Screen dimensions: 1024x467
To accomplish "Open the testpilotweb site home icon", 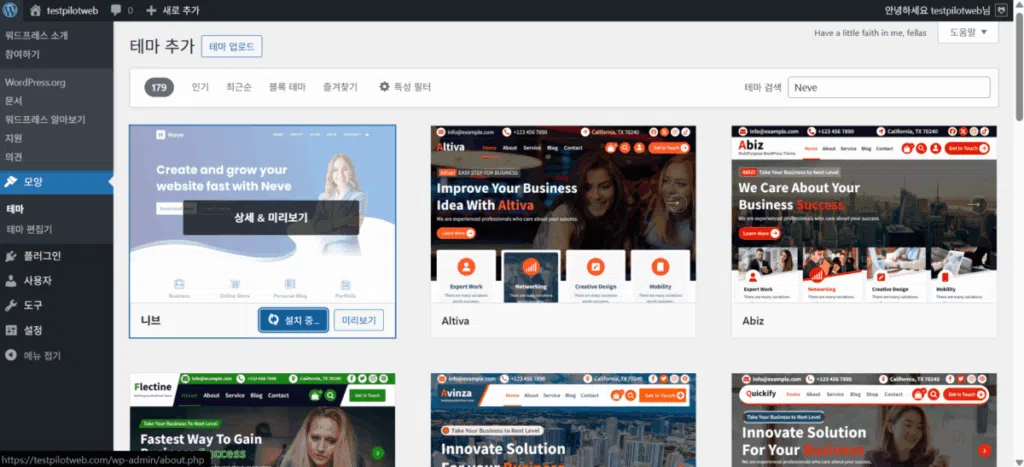I will pyautogui.click(x=35, y=10).
